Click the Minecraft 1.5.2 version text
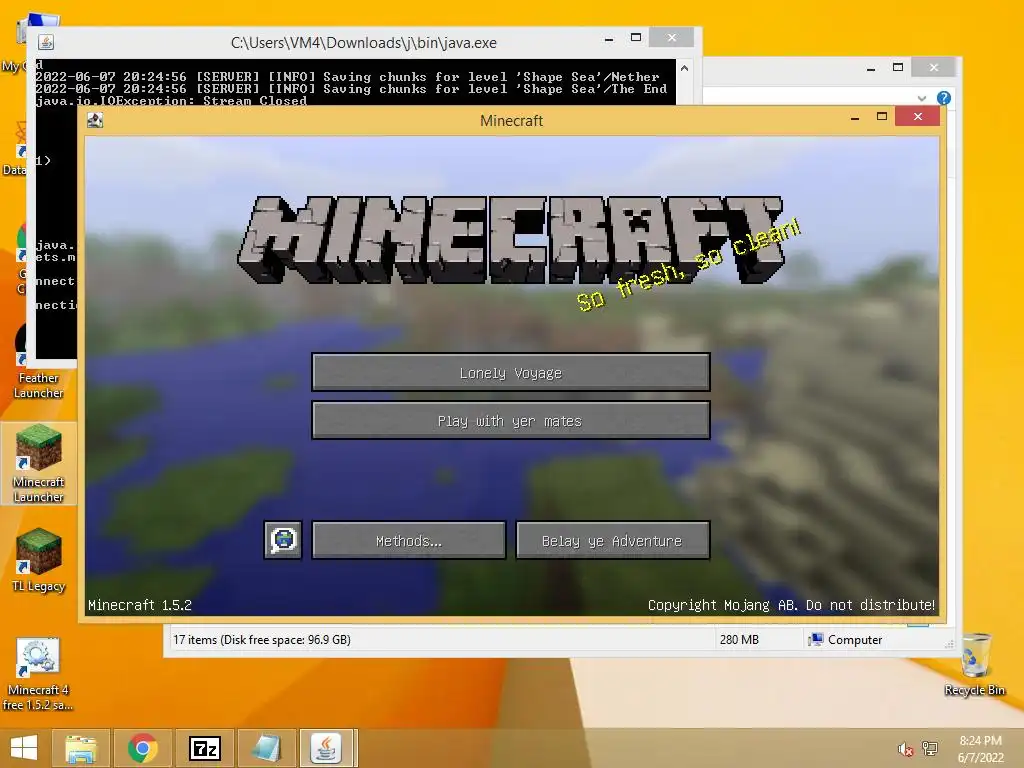This screenshot has width=1024, height=768. tap(140, 605)
